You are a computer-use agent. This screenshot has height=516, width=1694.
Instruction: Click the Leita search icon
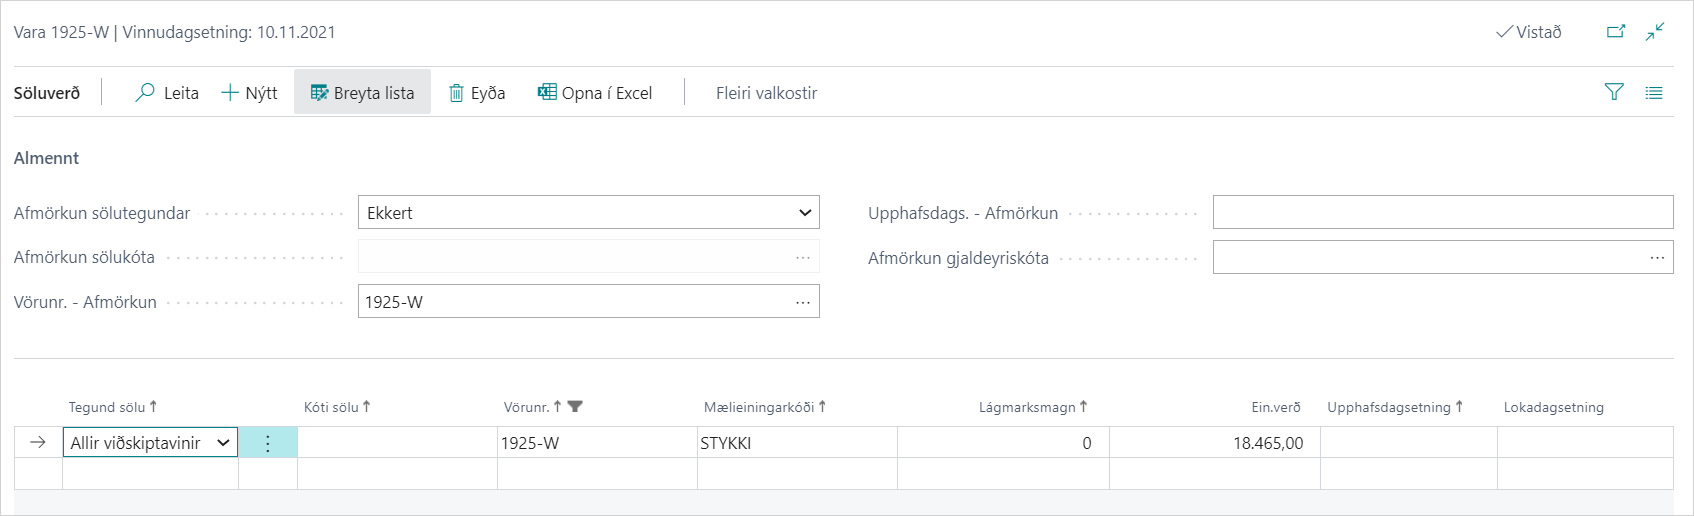tap(146, 93)
